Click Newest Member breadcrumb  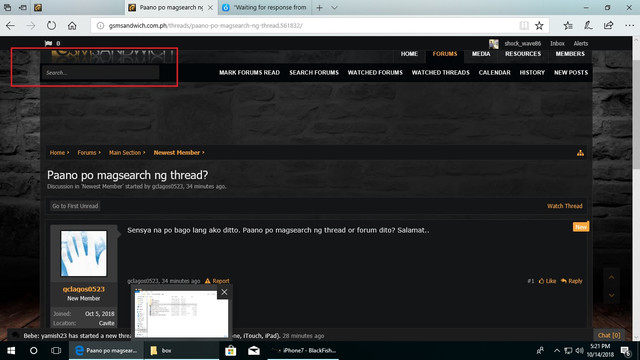[177, 153]
